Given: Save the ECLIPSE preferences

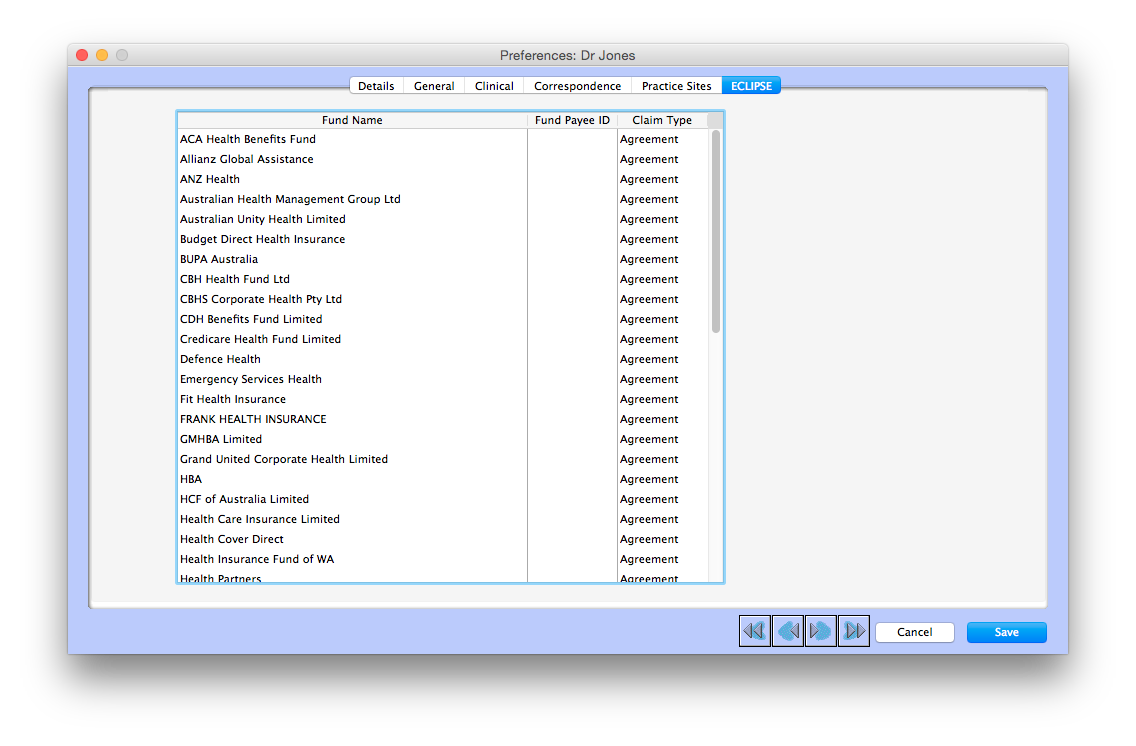Looking at the screenshot, I should pyautogui.click(x=1006, y=632).
